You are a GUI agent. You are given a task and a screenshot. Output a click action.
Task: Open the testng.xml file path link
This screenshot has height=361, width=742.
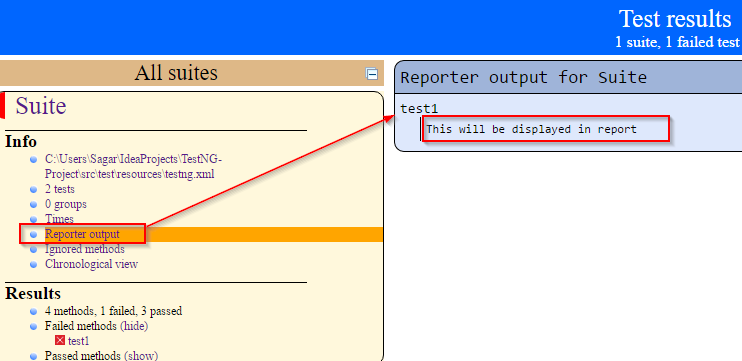[x=133, y=167]
